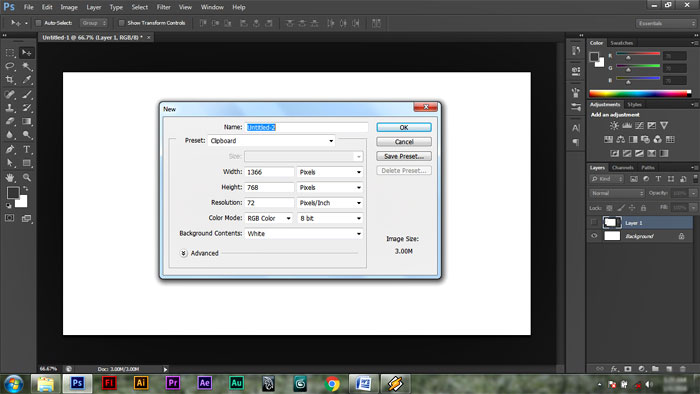
Task: Select the Rectangular Marquee tool
Action: pyautogui.click(x=10, y=53)
